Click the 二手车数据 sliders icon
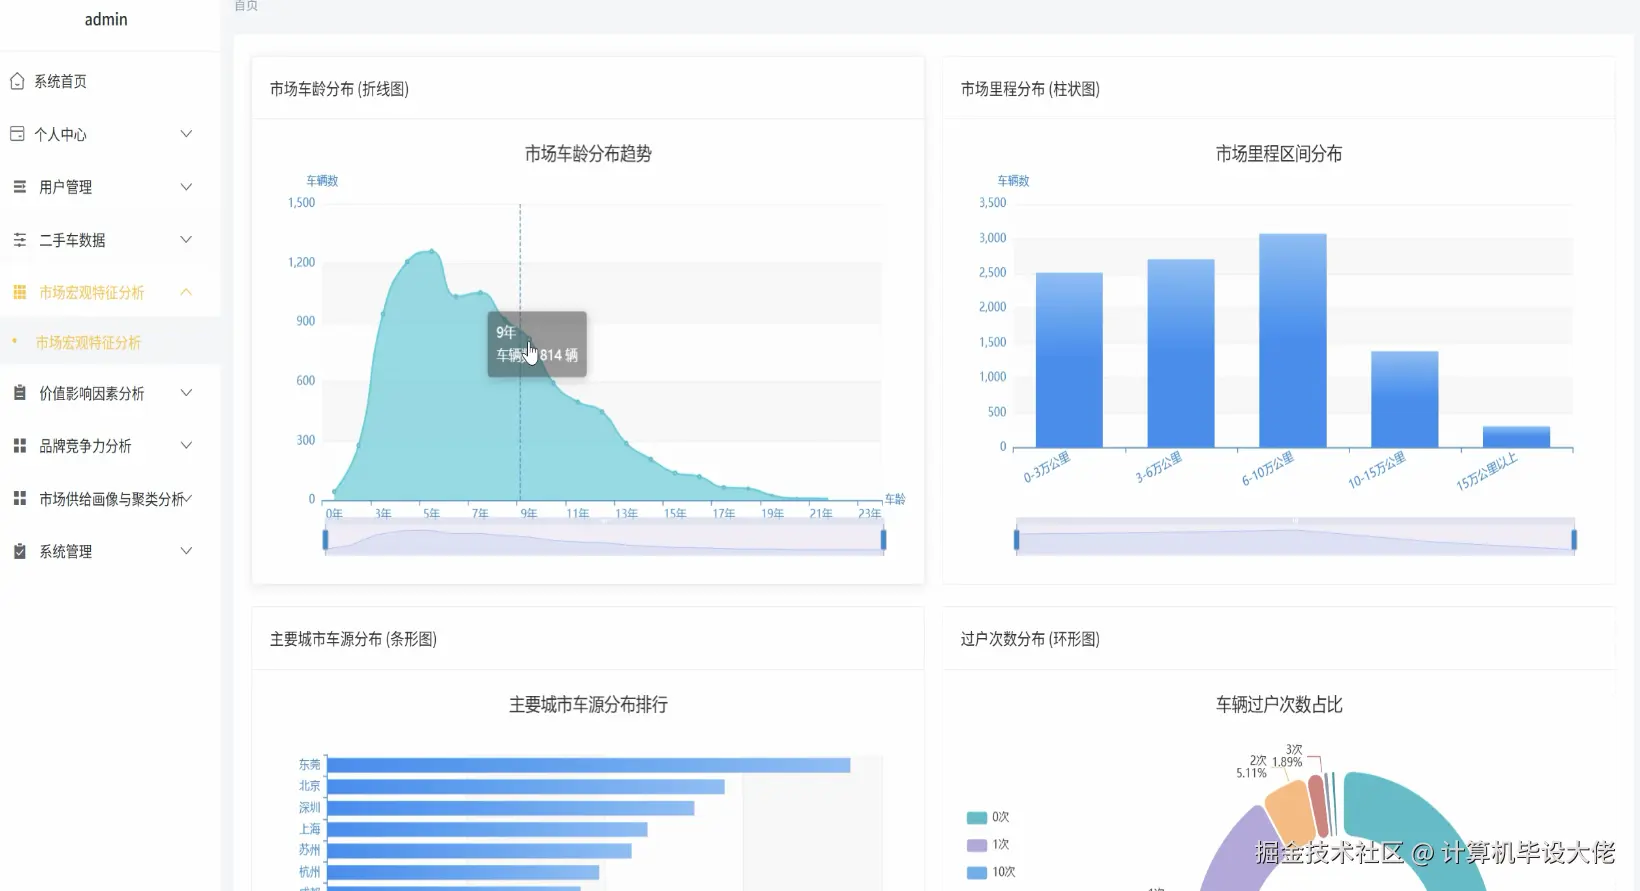The width and height of the screenshot is (1640, 891). point(19,240)
